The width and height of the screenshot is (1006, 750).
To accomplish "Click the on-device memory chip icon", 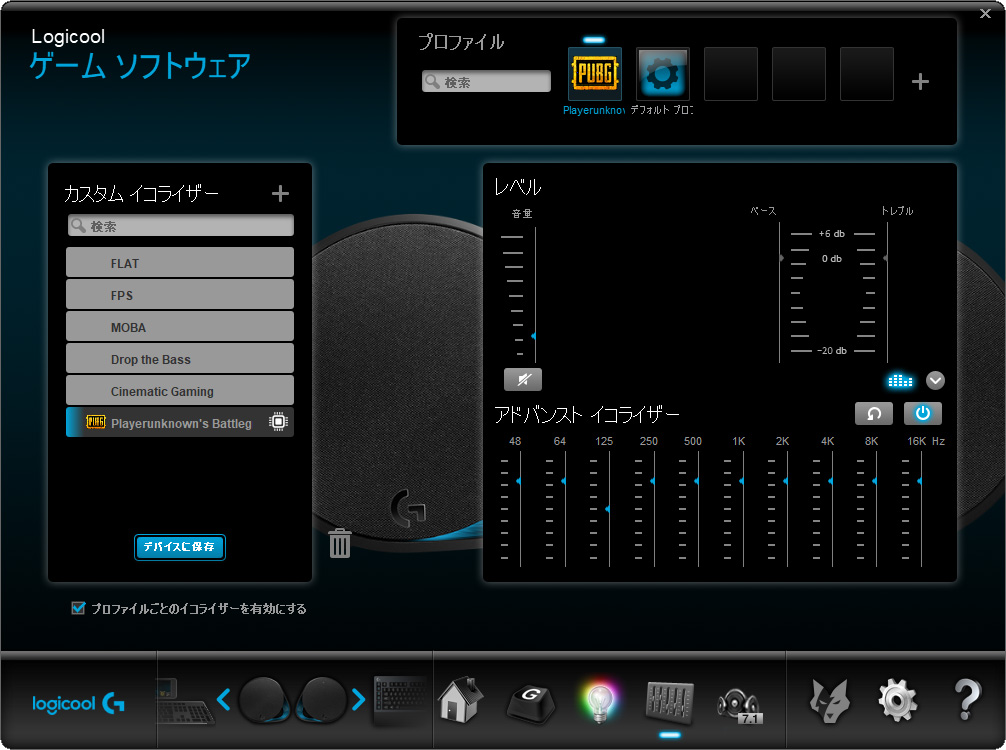I will [x=278, y=422].
